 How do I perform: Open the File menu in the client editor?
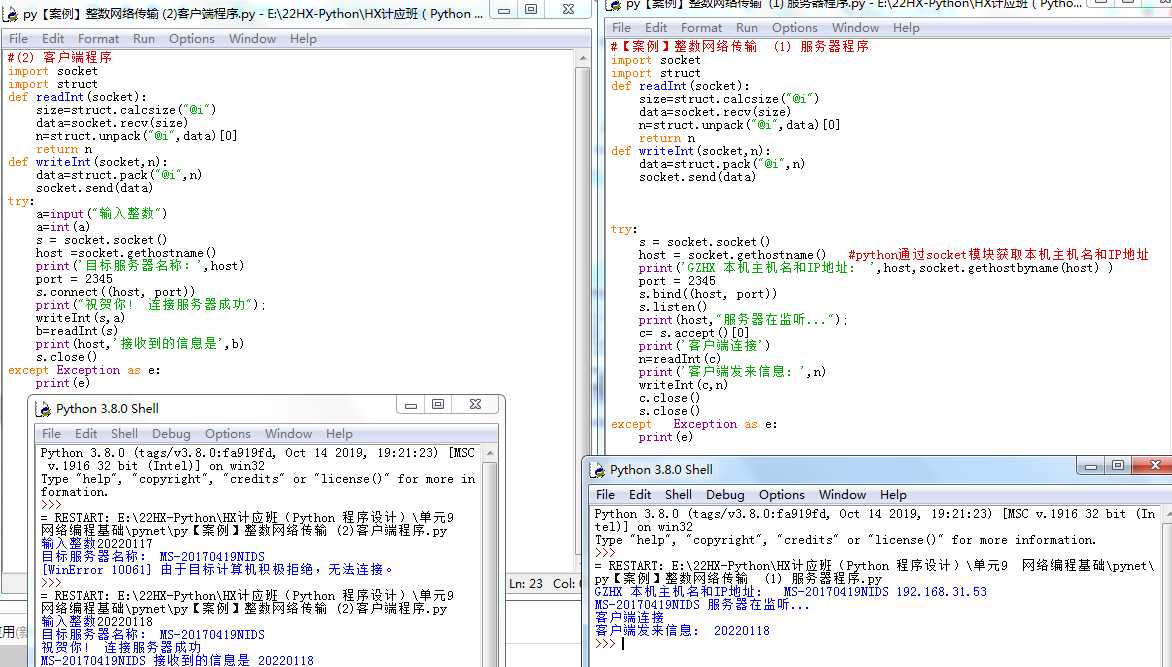coord(18,39)
